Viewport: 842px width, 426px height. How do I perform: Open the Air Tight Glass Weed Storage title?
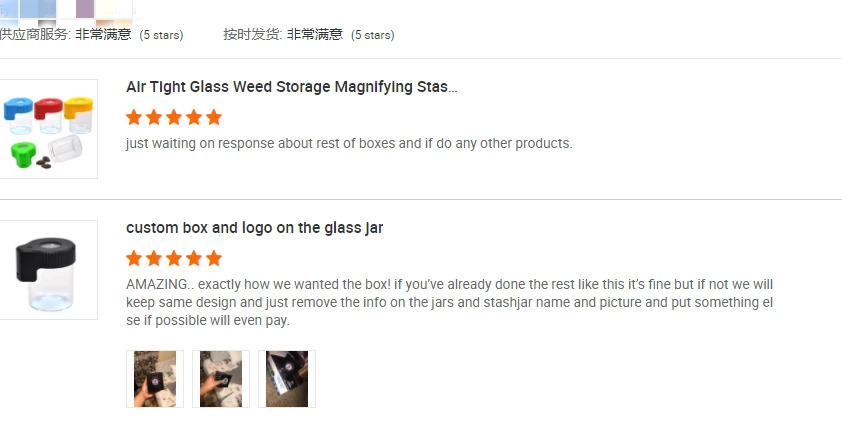coord(291,87)
